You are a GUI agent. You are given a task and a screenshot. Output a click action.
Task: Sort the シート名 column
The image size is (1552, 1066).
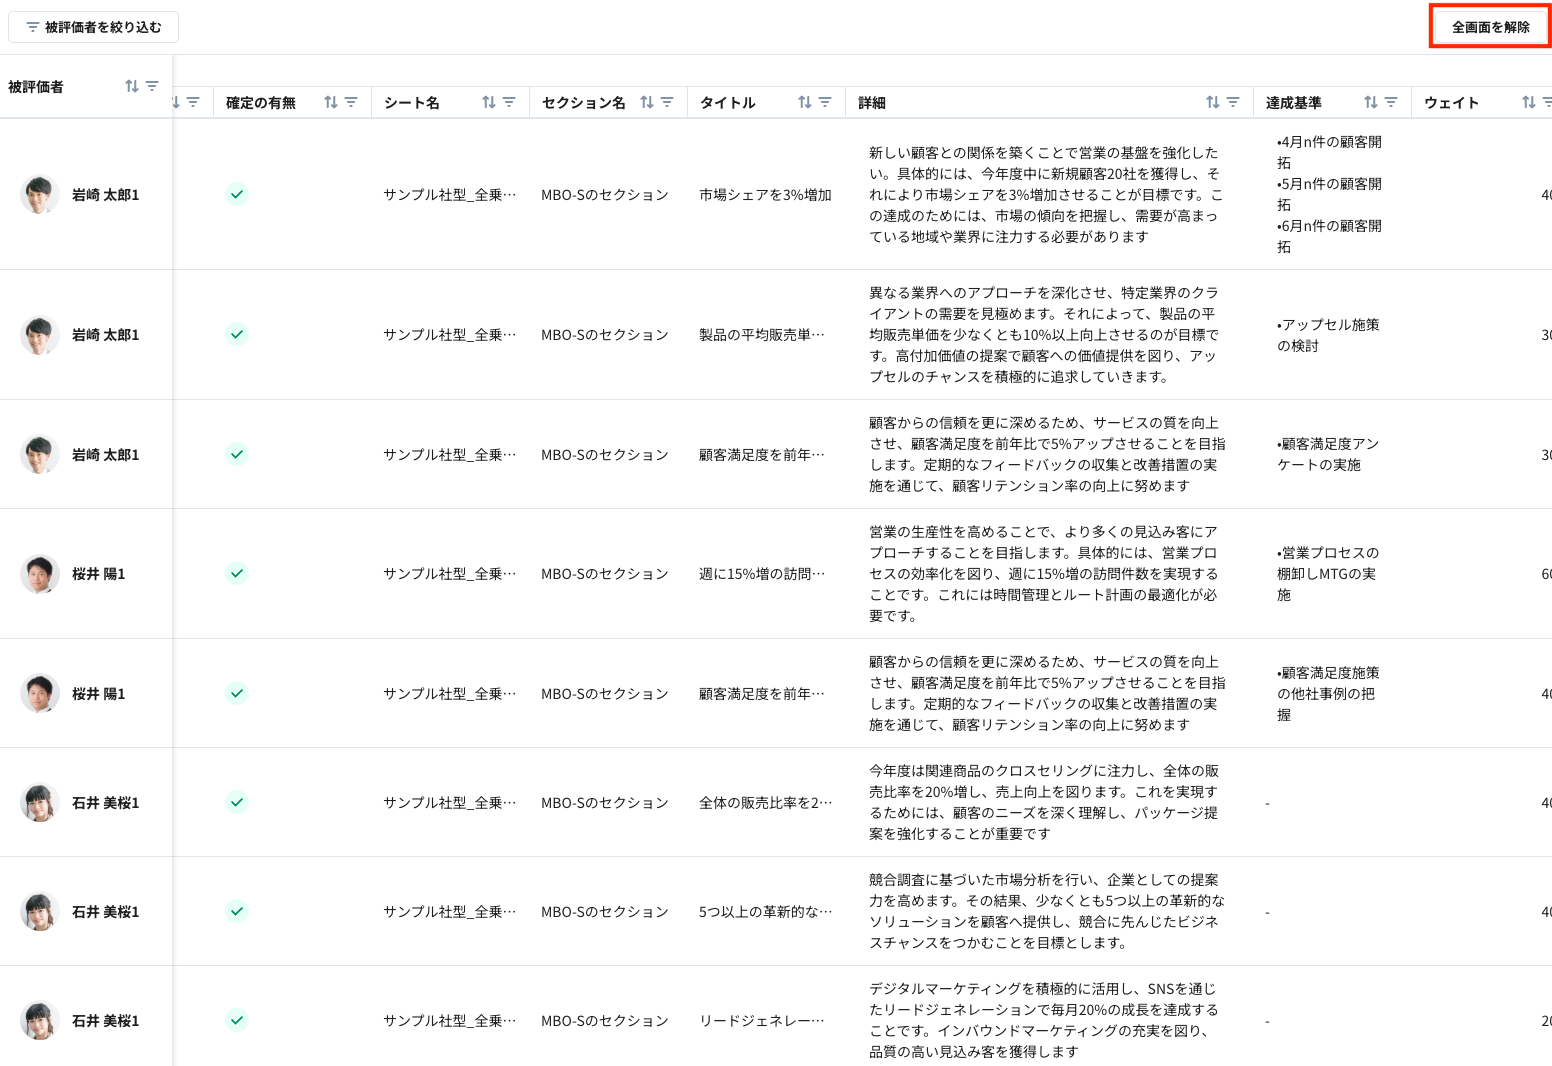489,103
